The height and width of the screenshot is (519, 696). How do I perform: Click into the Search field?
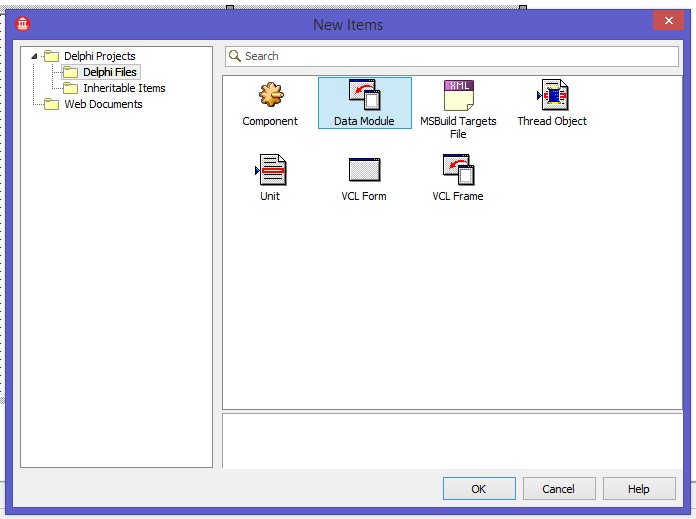point(452,56)
